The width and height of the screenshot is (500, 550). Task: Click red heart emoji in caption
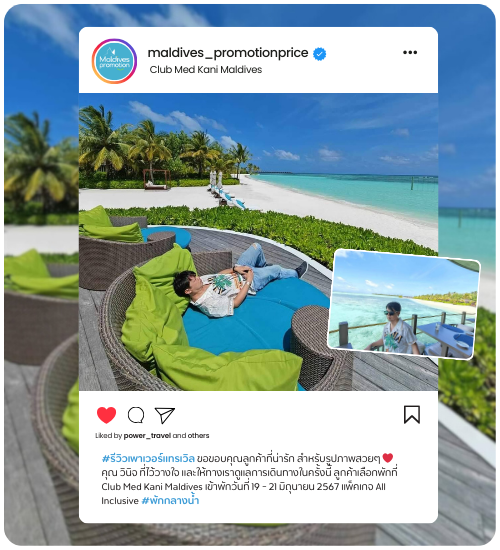(387, 458)
